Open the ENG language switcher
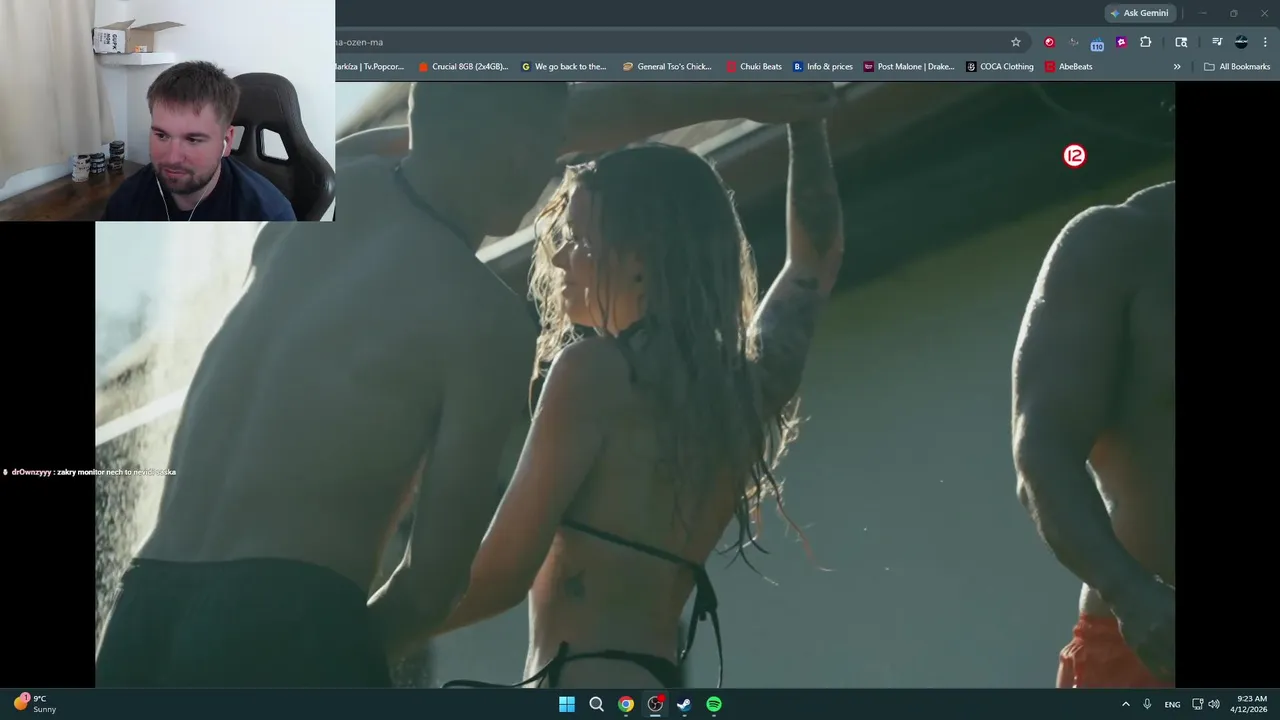This screenshot has height=720, width=1280. coord(1172,704)
